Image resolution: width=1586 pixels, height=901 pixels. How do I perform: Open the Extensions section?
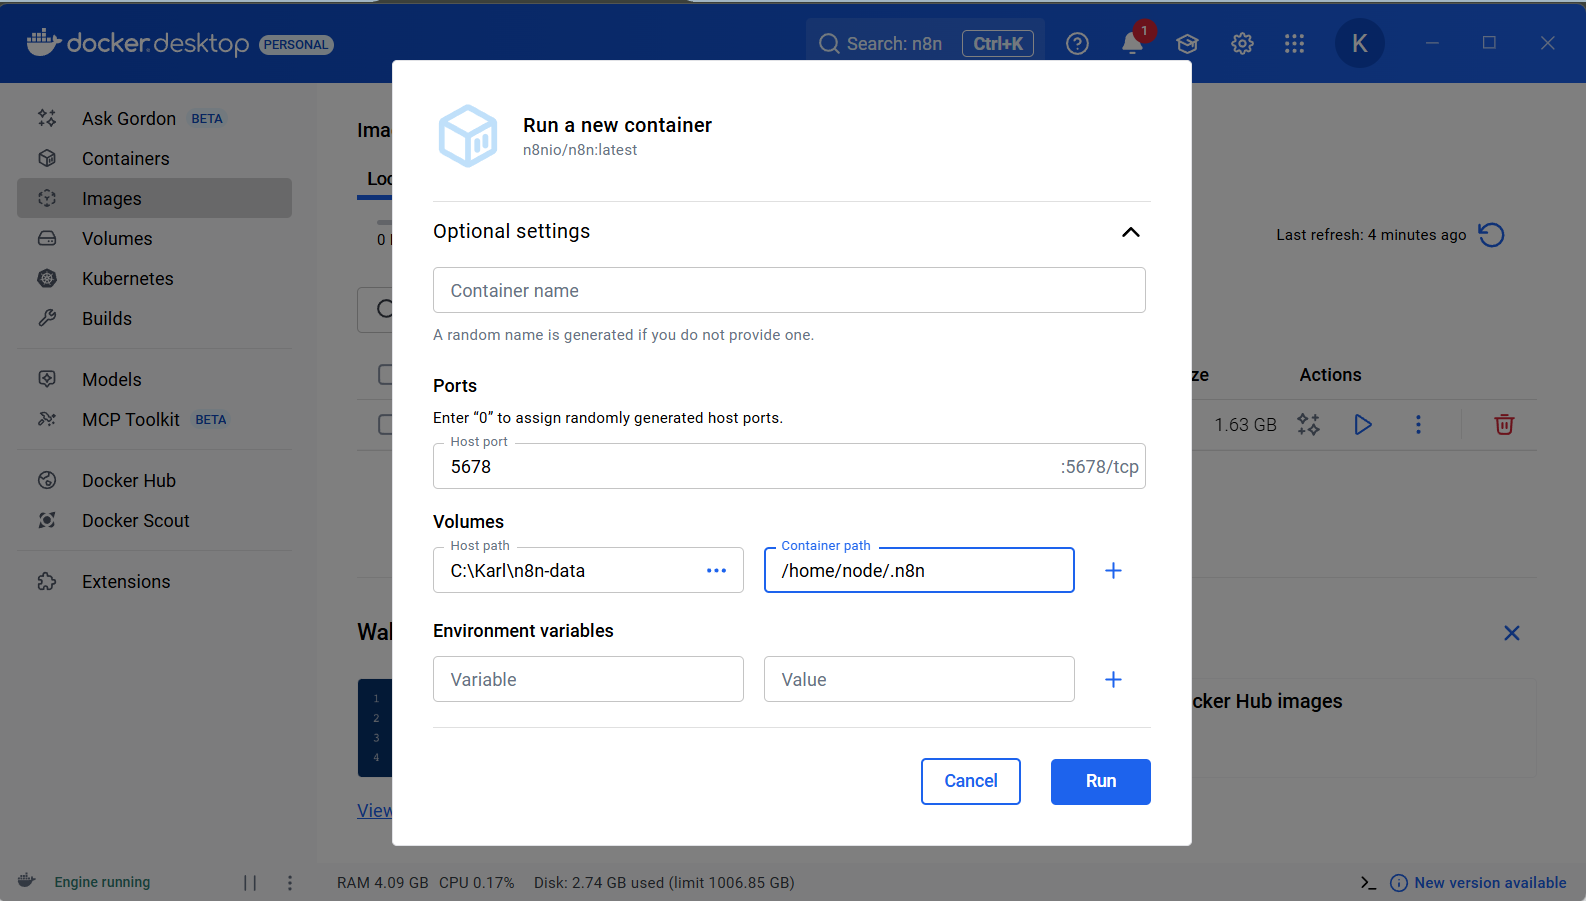click(154, 581)
